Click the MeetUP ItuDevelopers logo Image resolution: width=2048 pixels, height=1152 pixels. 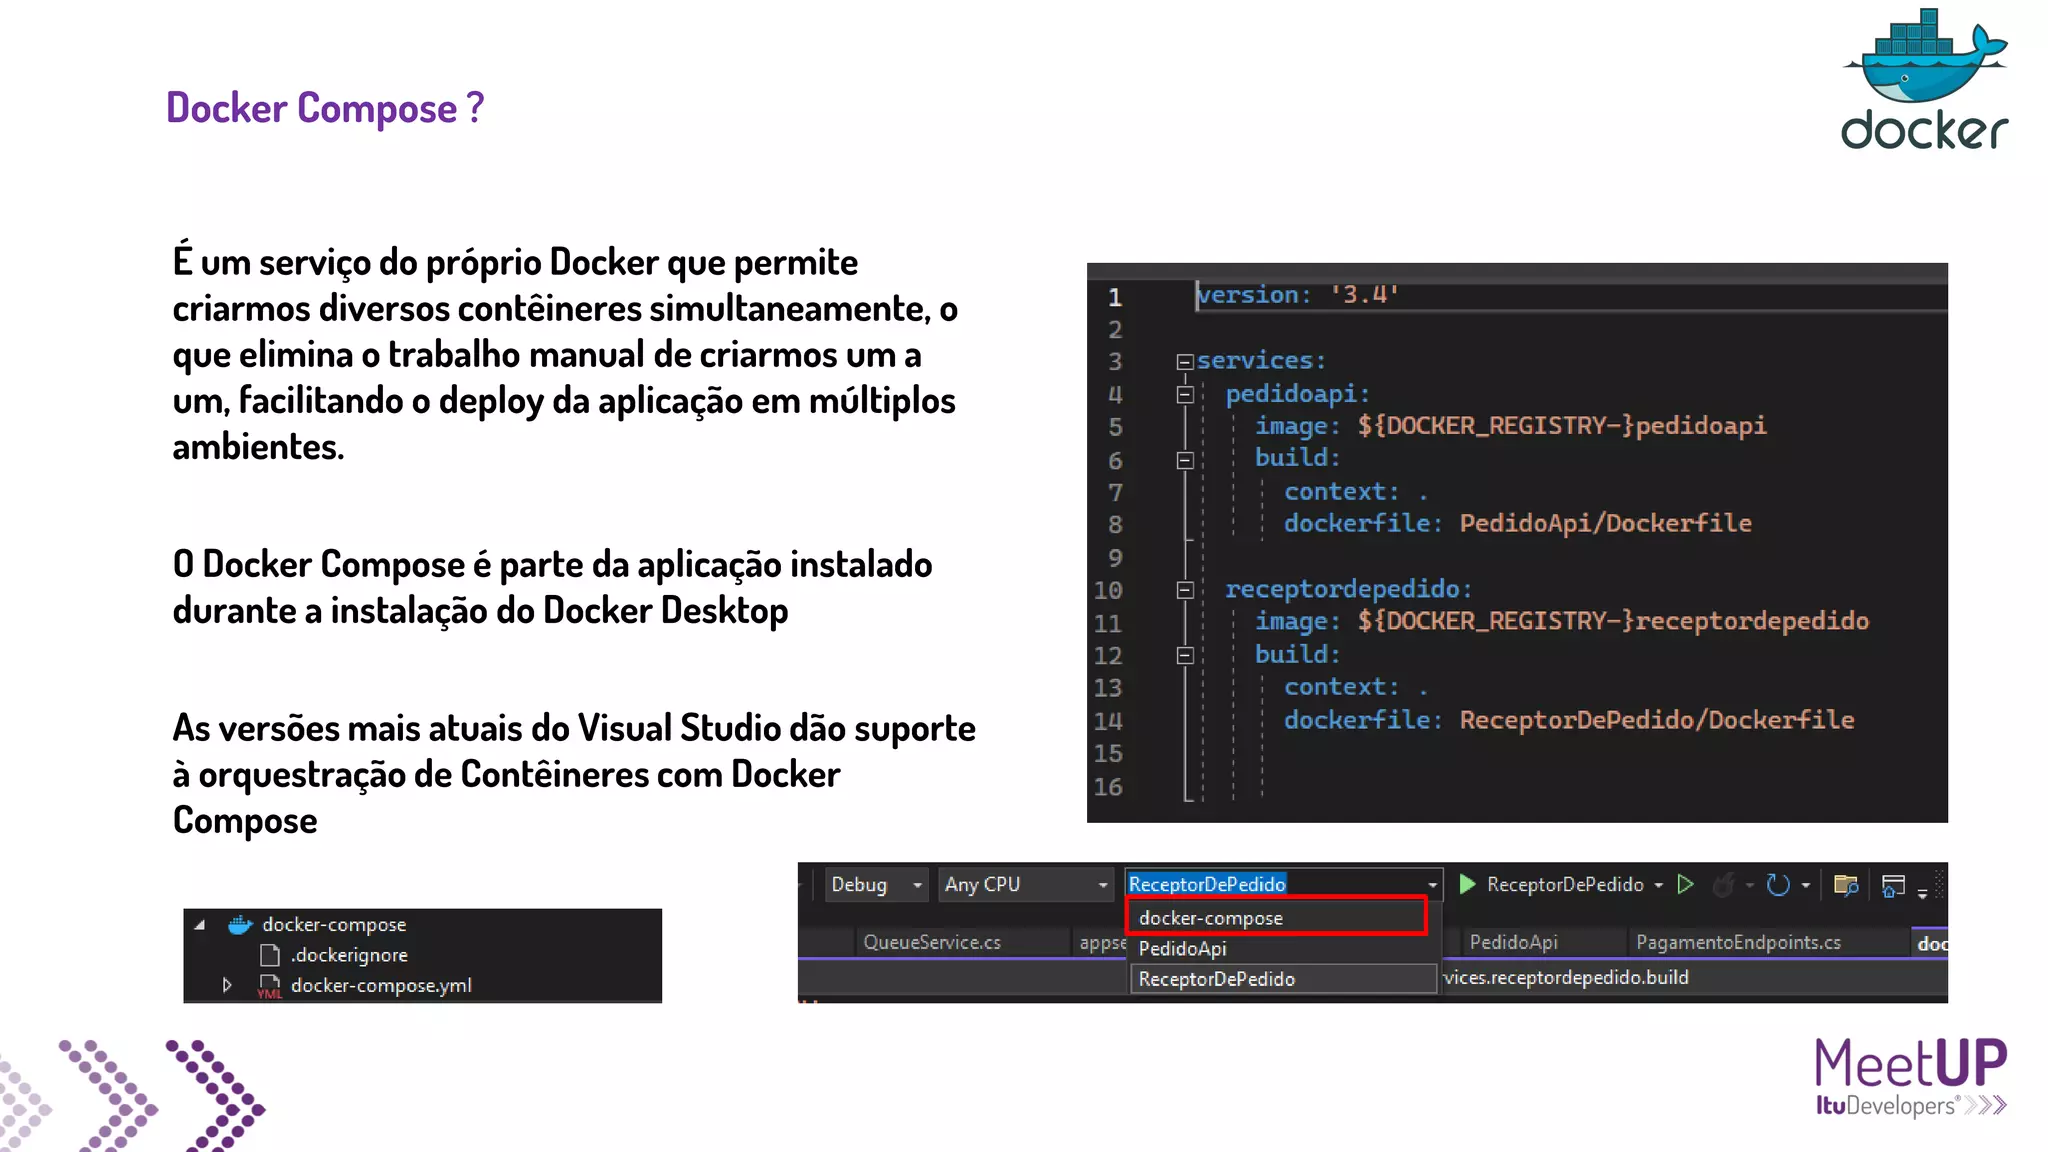(1911, 1077)
